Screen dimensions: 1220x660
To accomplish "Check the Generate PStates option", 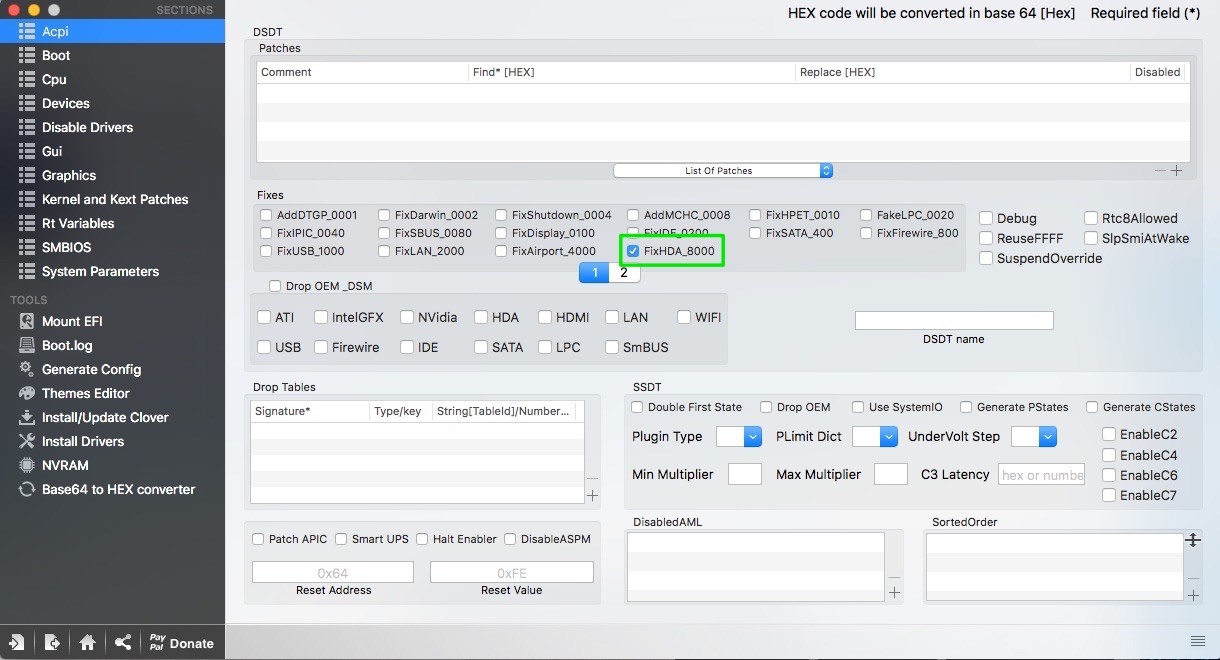I will click(x=966, y=407).
